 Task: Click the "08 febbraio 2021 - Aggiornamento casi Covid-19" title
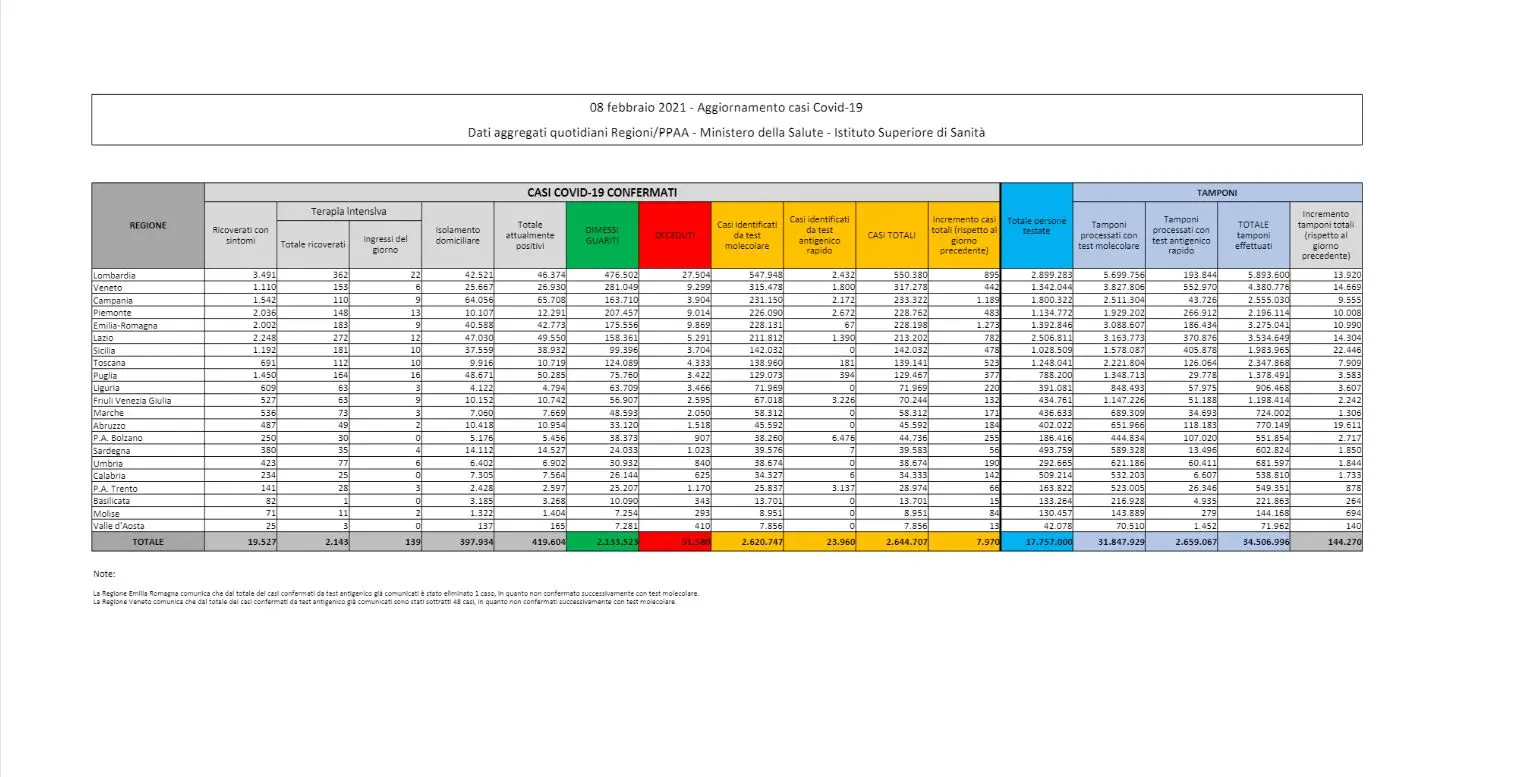727,107
